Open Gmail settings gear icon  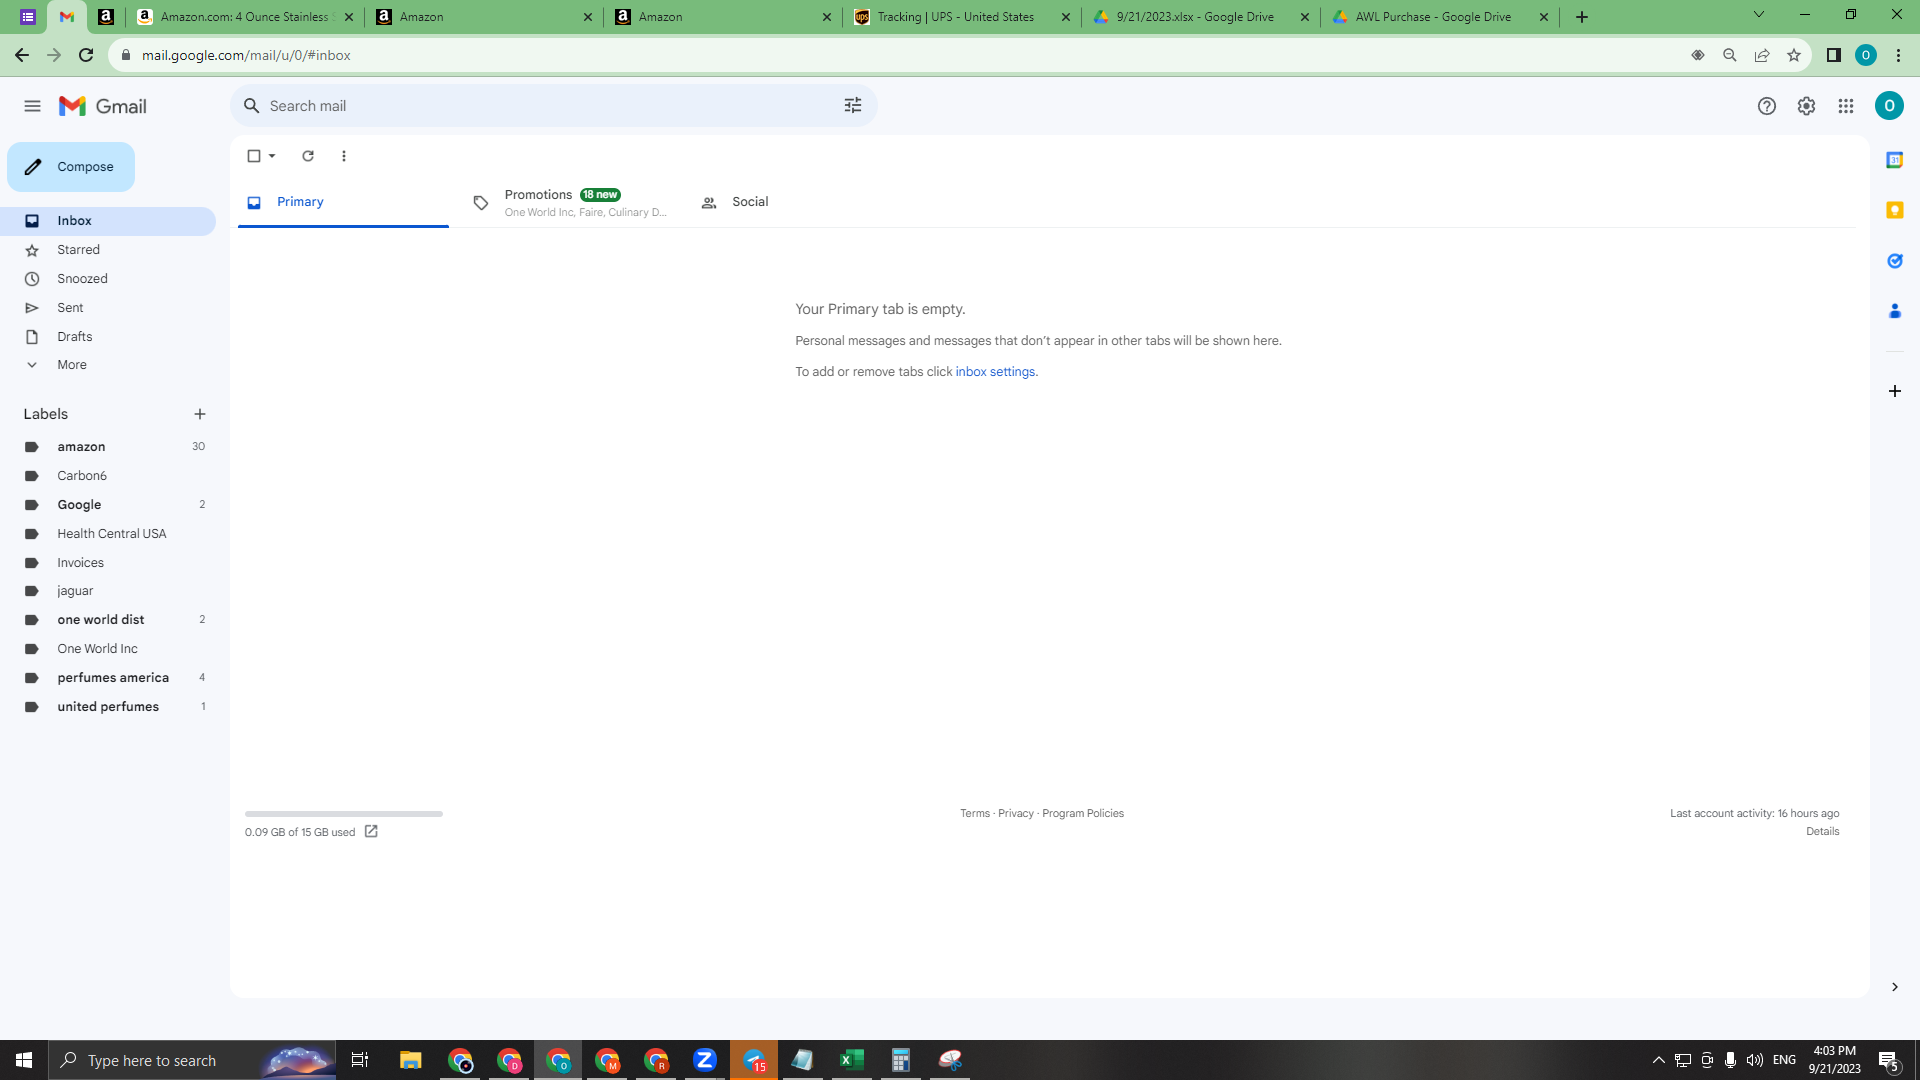pos(1806,106)
